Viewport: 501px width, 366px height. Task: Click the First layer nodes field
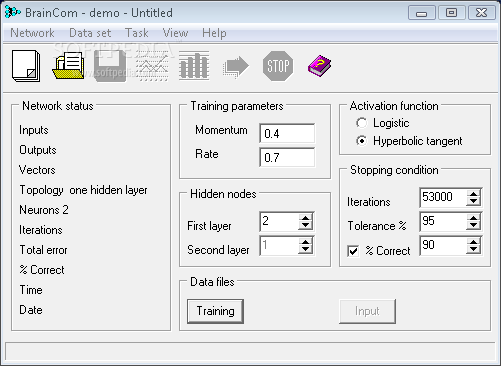279,221
